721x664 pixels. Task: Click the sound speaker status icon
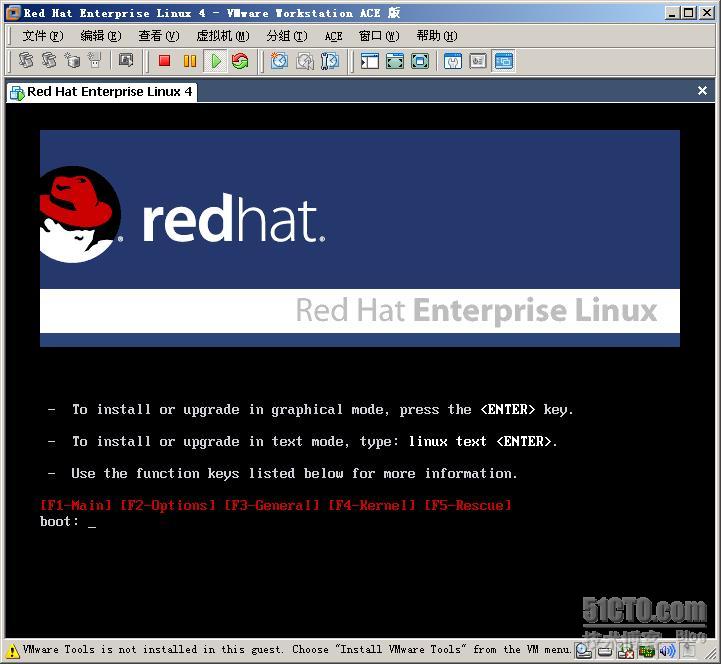coord(667,651)
